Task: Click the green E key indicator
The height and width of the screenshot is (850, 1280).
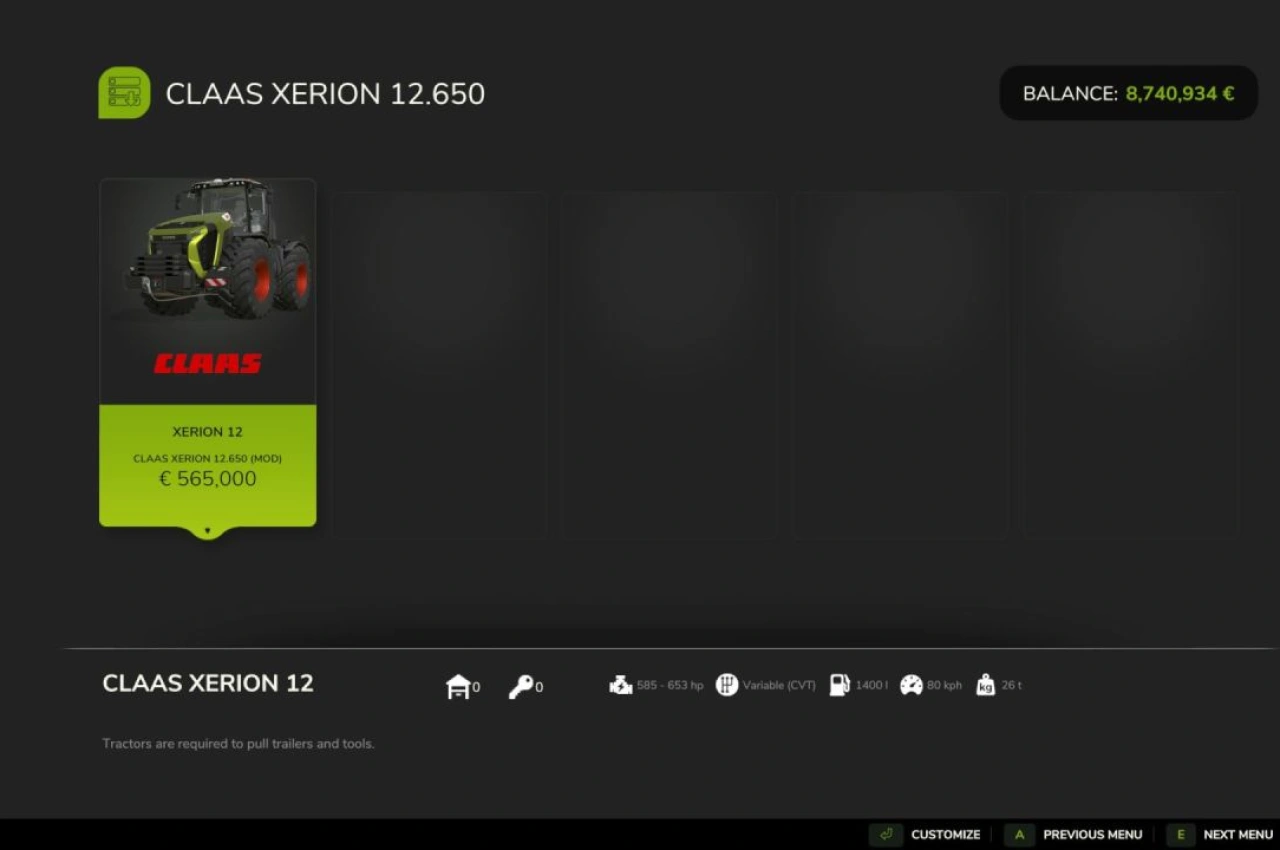Action: click(x=1181, y=834)
